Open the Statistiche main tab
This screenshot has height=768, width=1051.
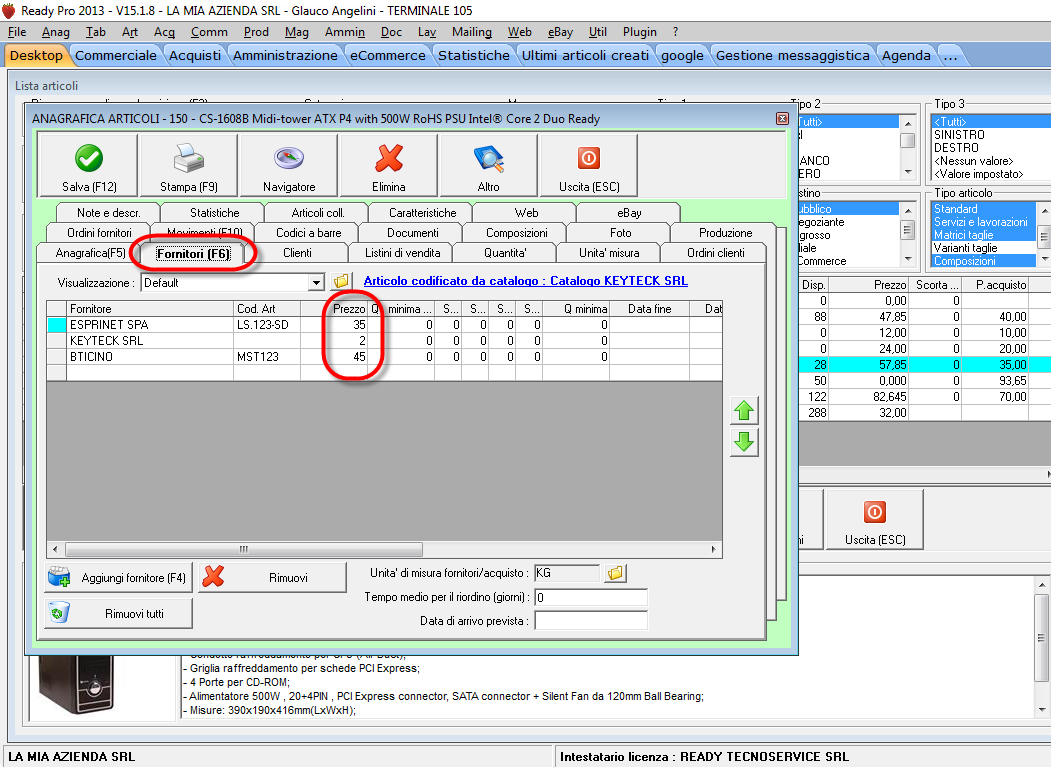pyautogui.click(x=474, y=55)
